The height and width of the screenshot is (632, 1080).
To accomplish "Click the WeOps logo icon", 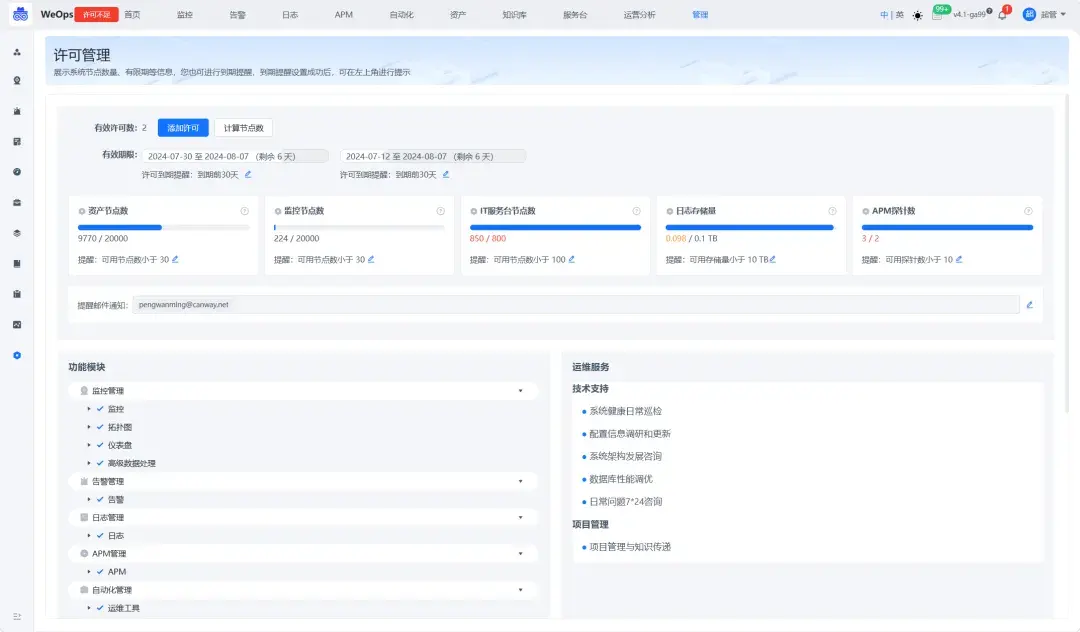I will tap(21, 14).
